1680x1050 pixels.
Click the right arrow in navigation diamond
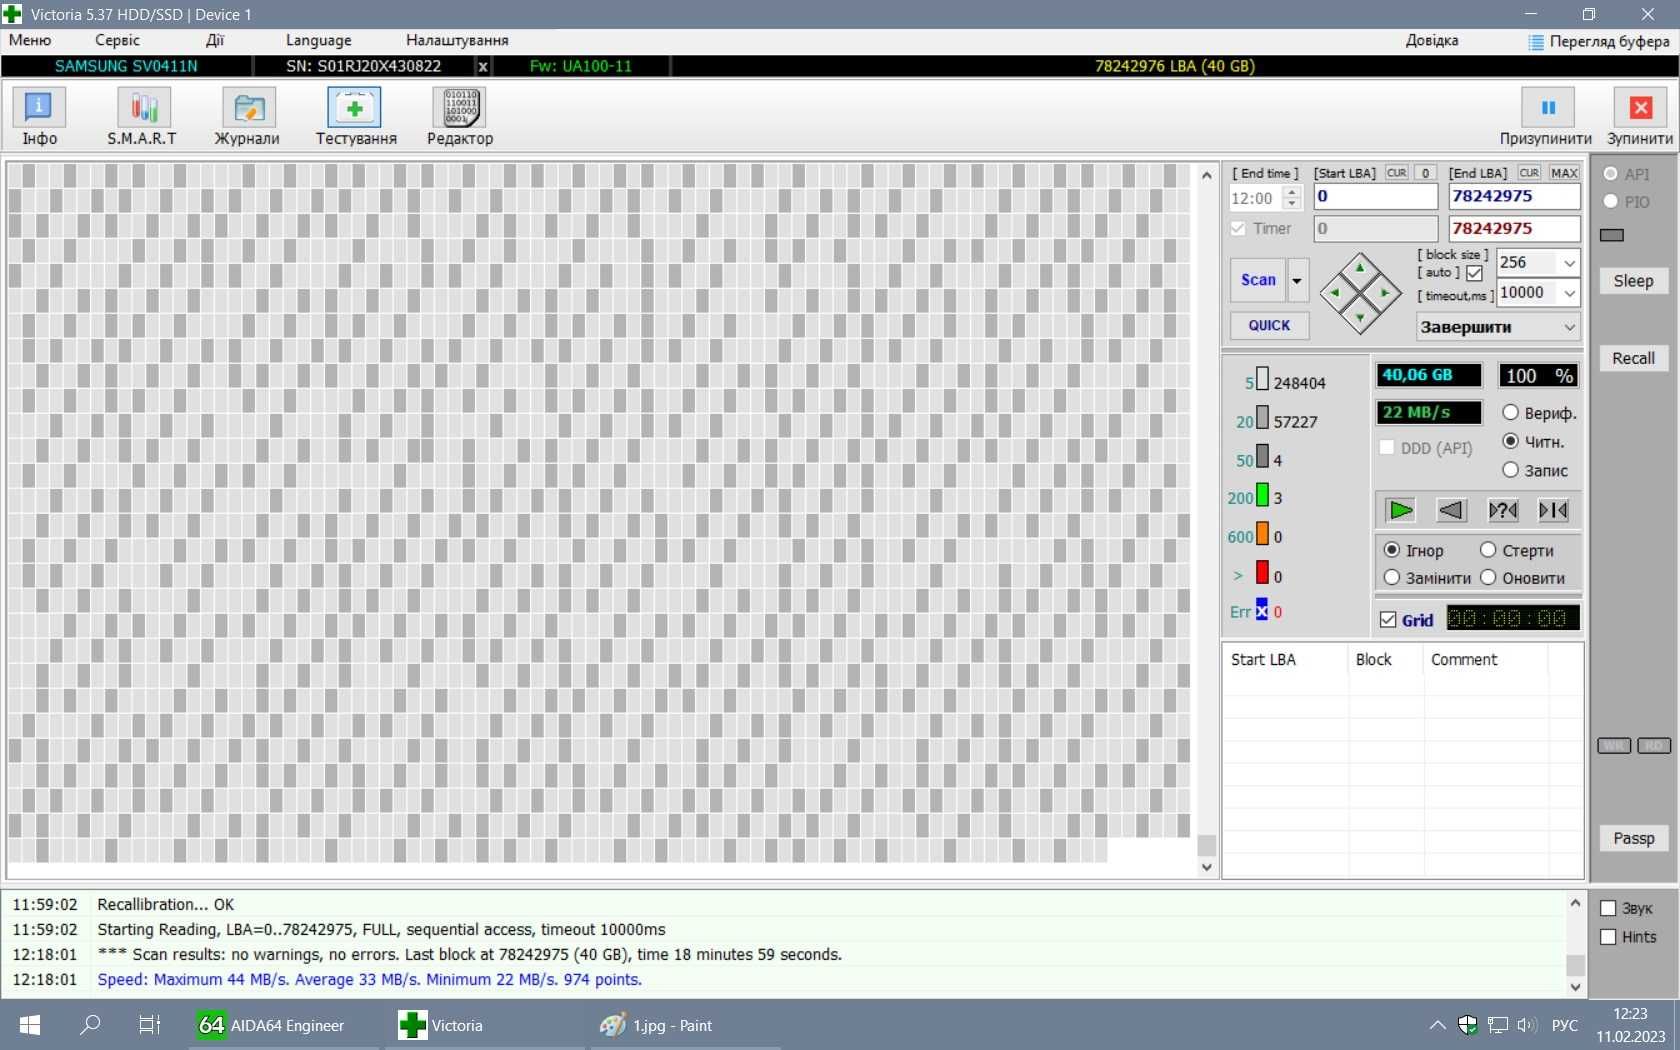pyautogui.click(x=1385, y=293)
